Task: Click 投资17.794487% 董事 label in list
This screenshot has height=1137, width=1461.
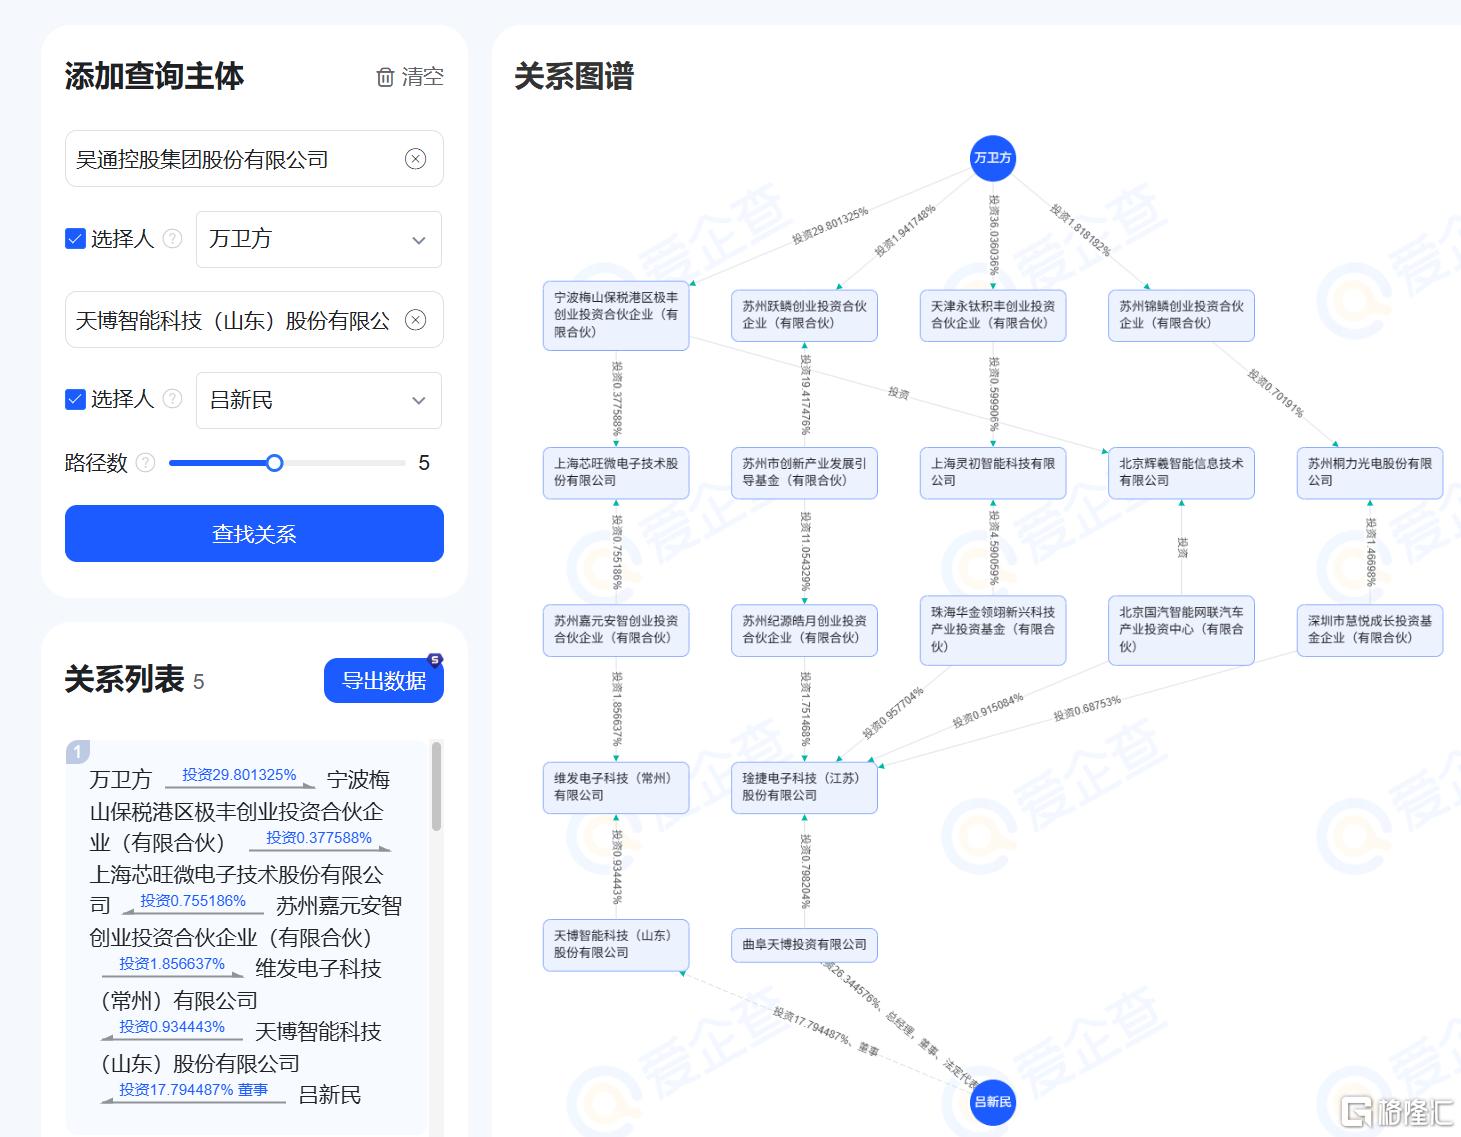Action: click(193, 1090)
